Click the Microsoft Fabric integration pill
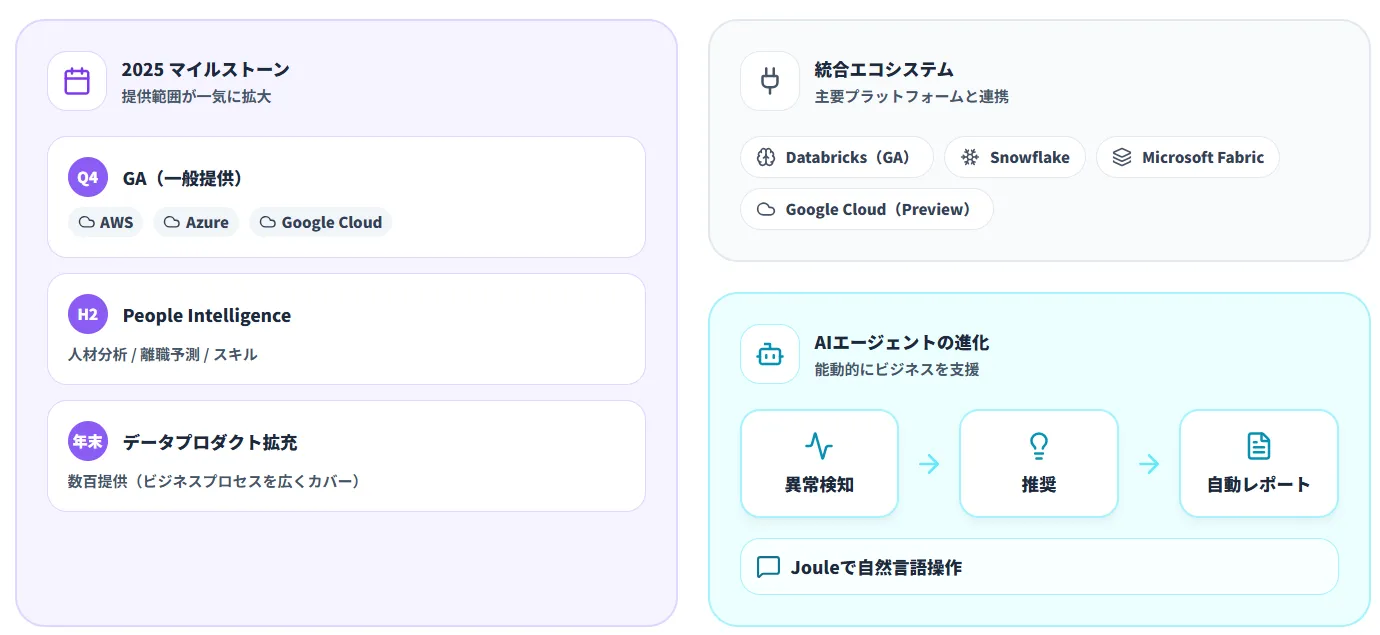This screenshot has height=635, width=1380. click(1187, 157)
